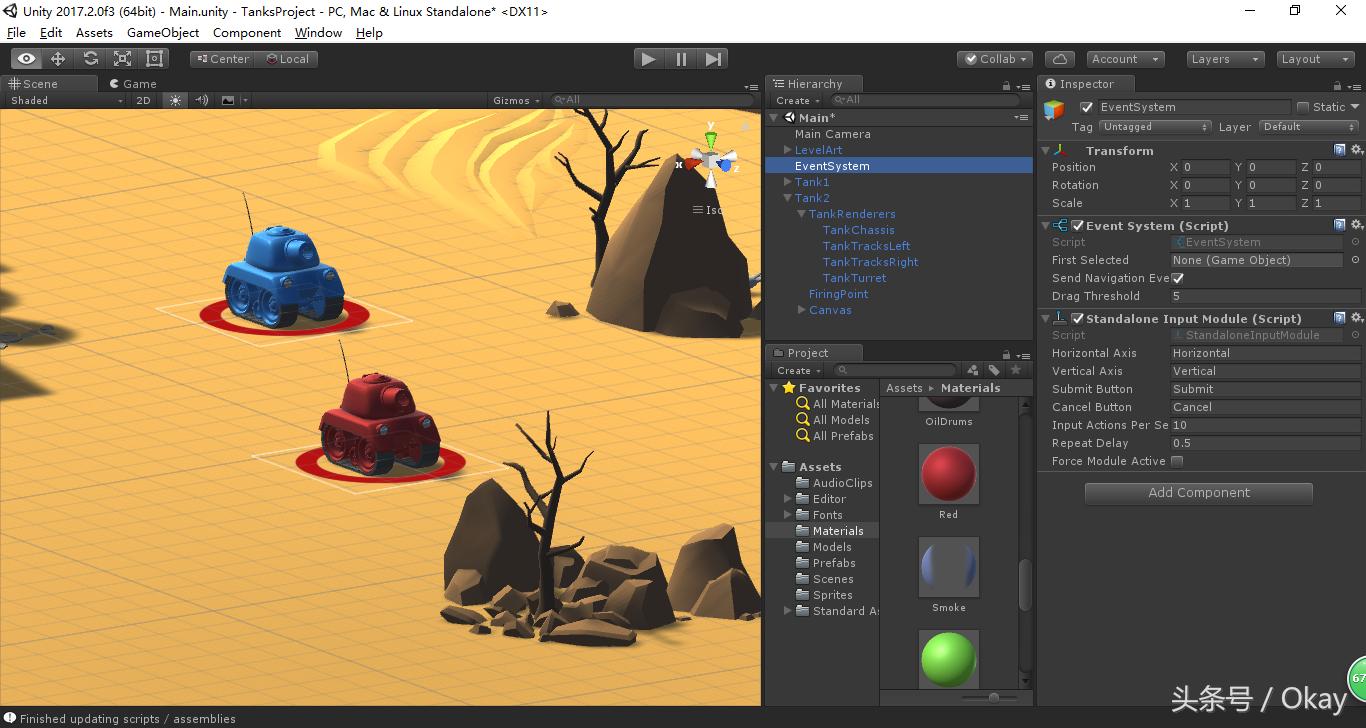This screenshot has width=1366, height=728.
Task: Open Unity Cloud services panel
Action: [x=1059, y=58]
